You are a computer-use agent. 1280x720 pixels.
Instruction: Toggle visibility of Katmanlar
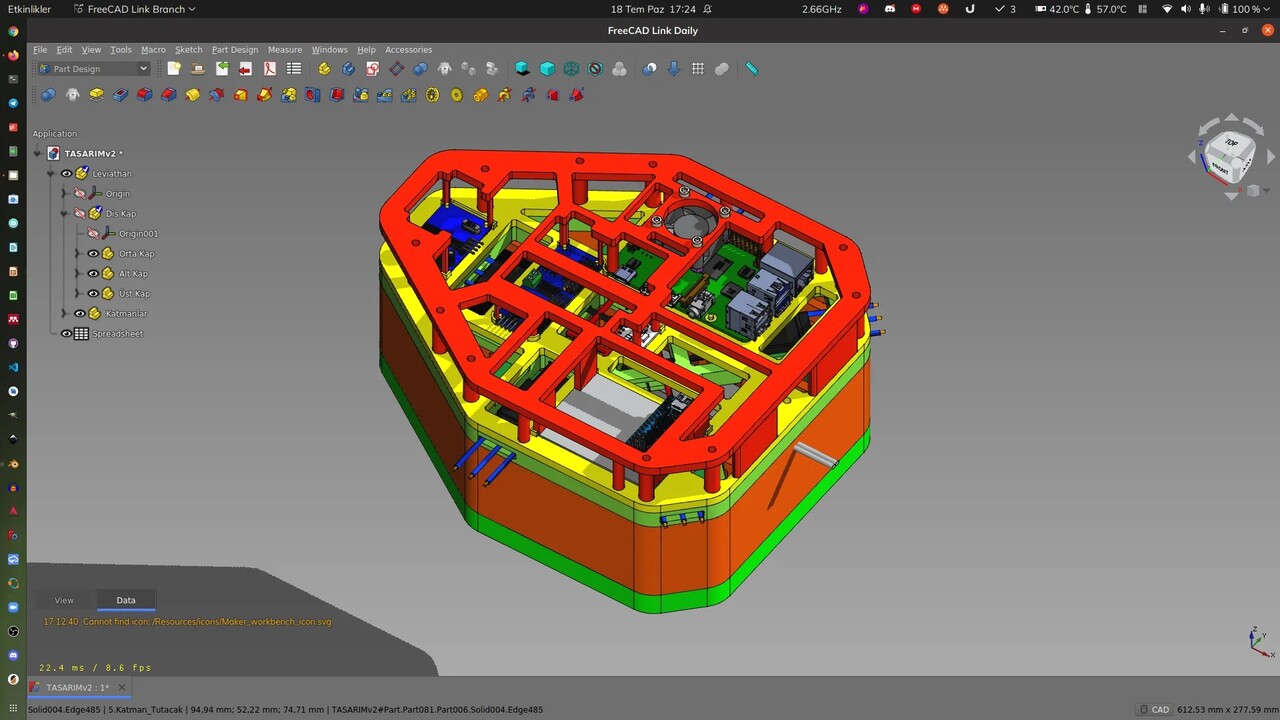point(80,314)
